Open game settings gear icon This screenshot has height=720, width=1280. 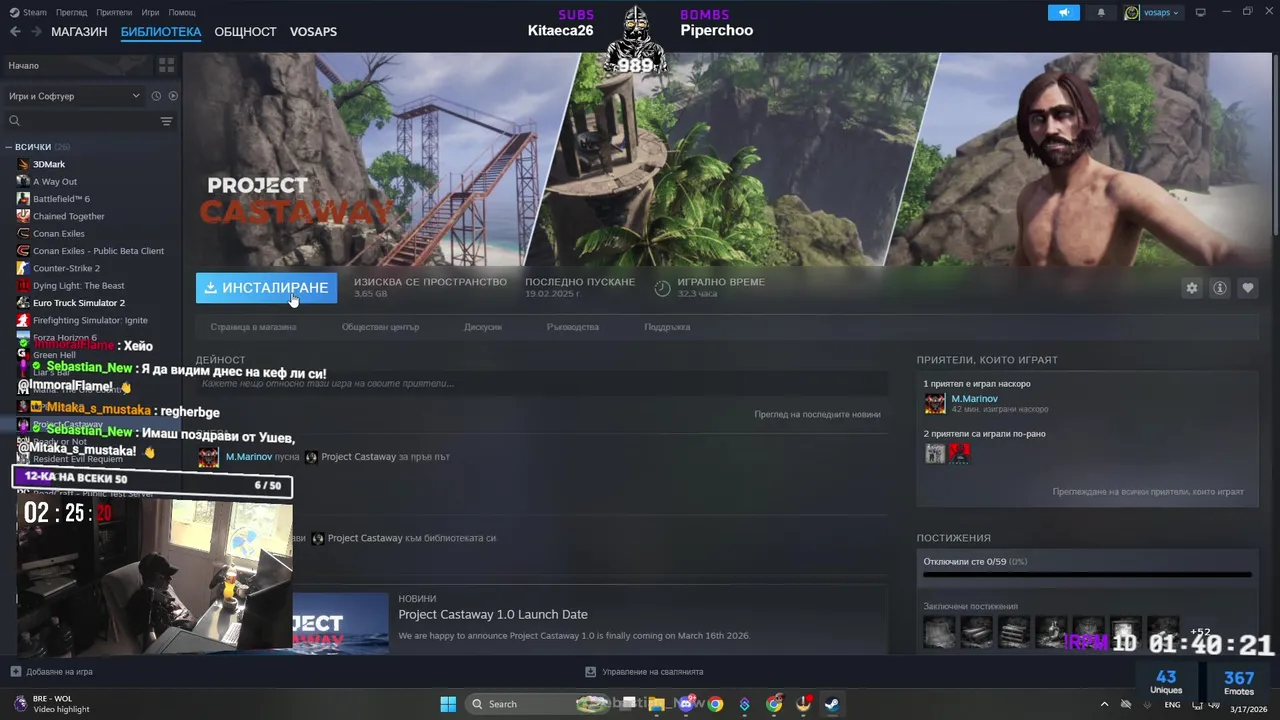(x=1191, y=288)
